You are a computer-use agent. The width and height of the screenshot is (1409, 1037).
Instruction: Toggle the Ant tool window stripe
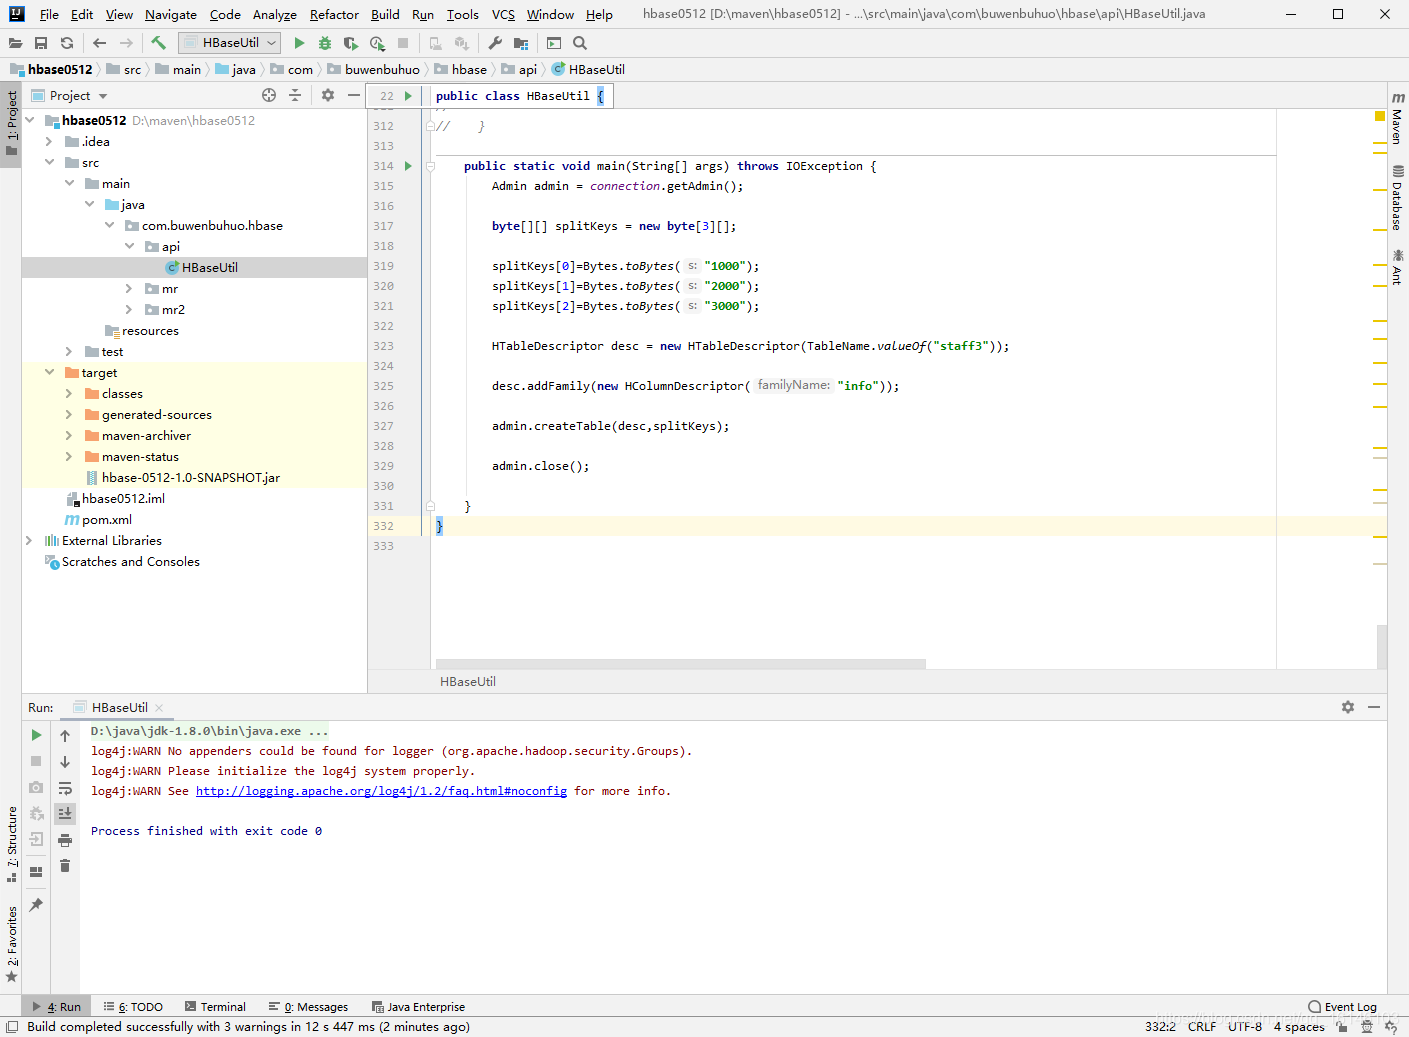1398,268
